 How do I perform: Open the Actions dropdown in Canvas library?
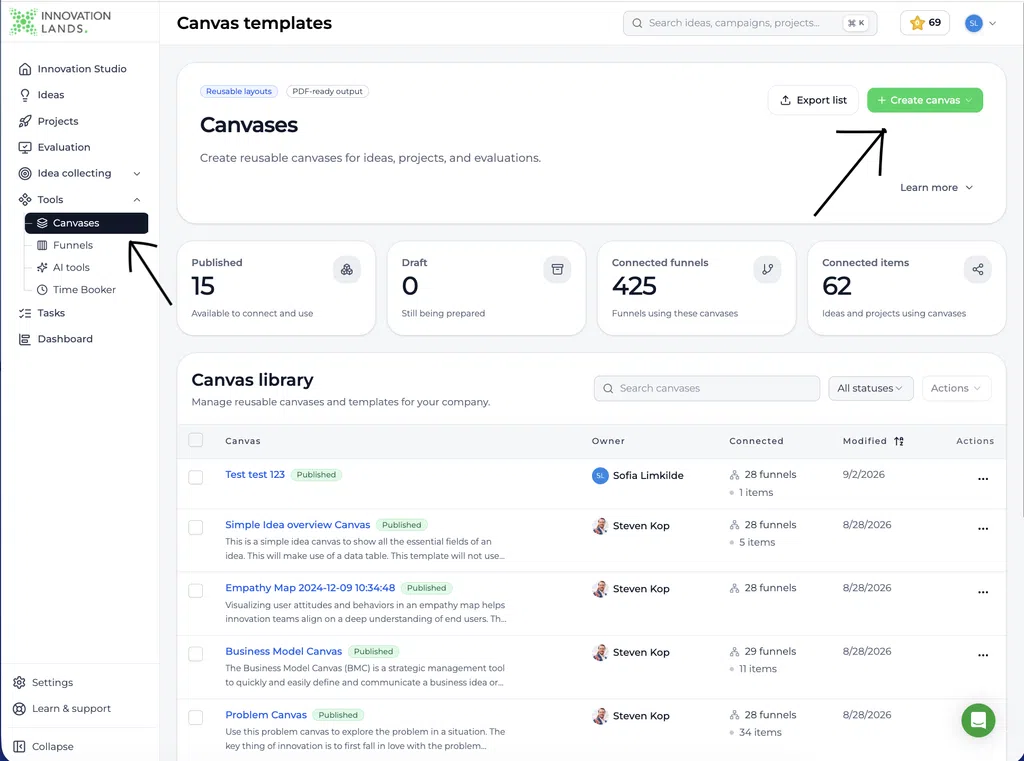956,388
